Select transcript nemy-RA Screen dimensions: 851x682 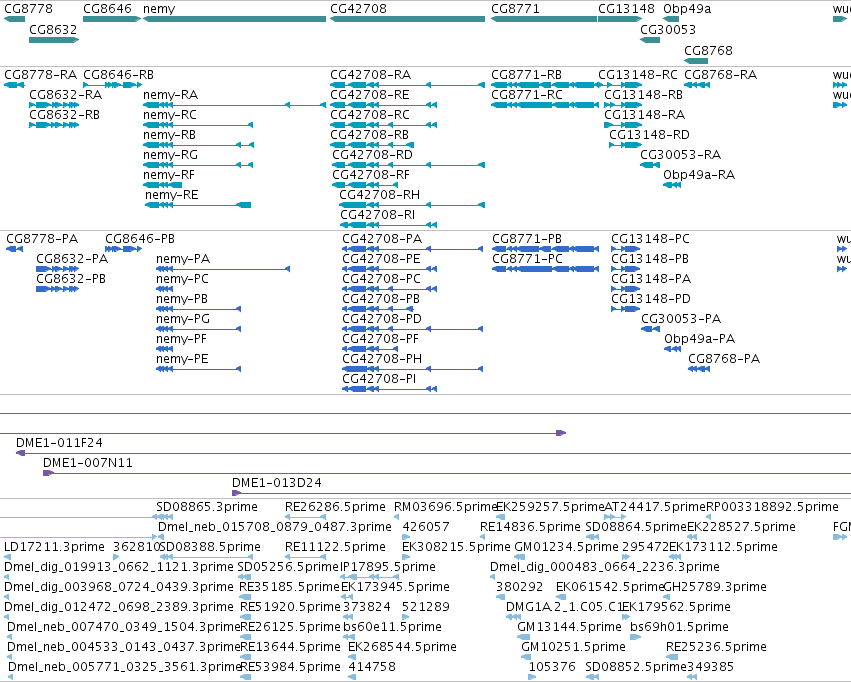(x=170, y=94)
